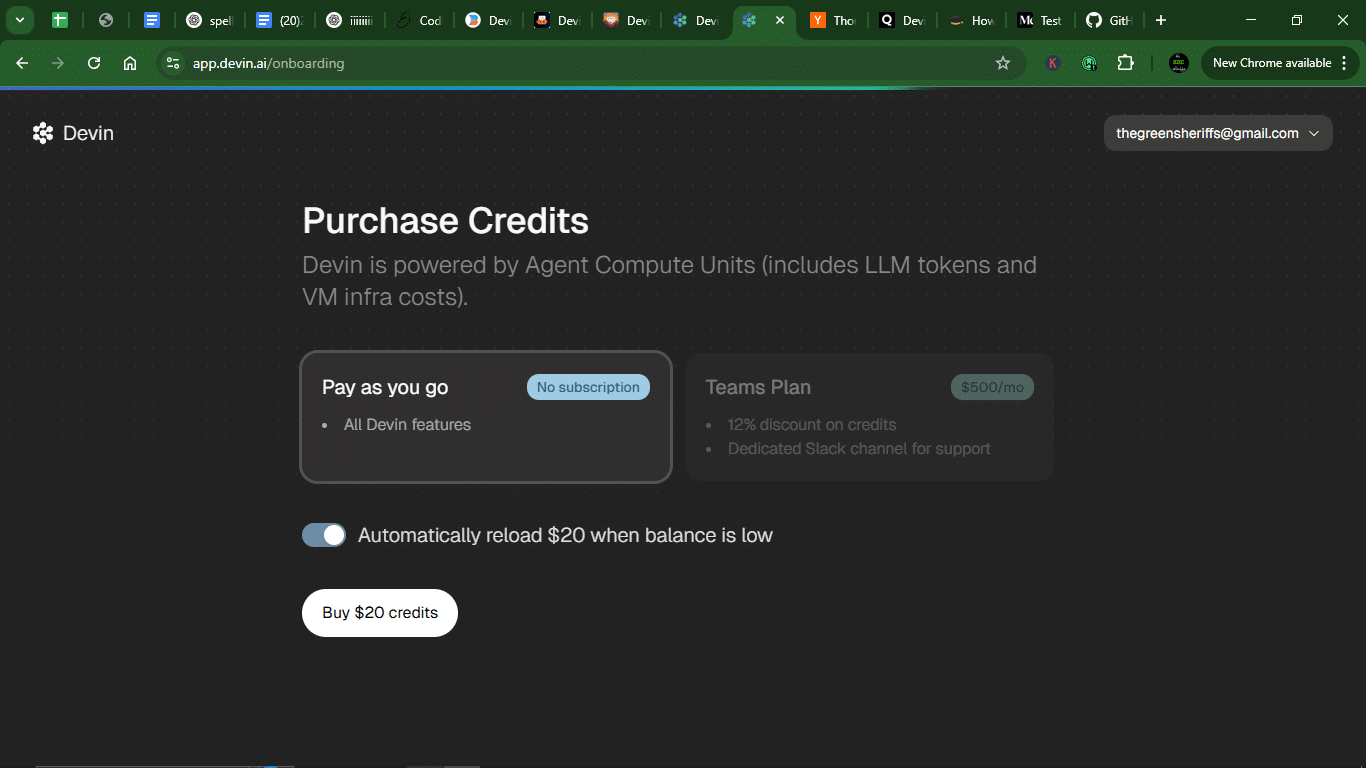Image resolution: width=1366 pixels, height=768 pixels.
Task: Restore down the Chrome window
Action: click(x=1297, y=20)
